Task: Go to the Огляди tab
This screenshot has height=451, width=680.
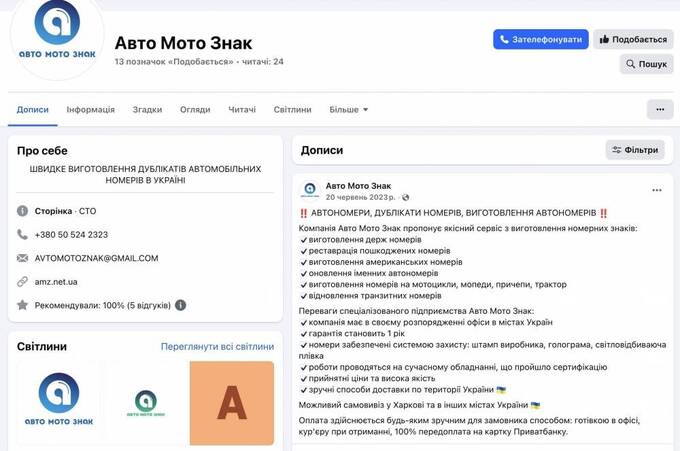Action: 195,109
